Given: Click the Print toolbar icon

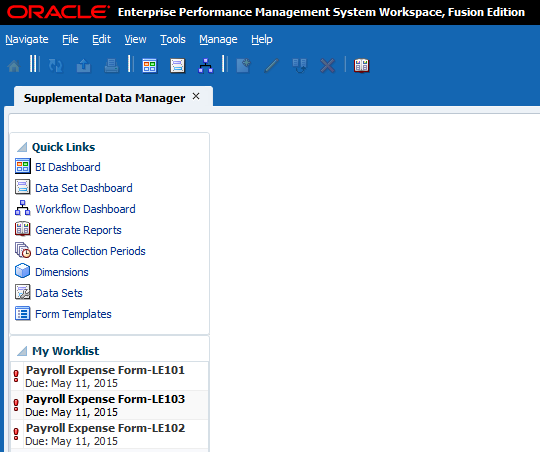Looking at the screenshot, I should (x=112, y=65).
